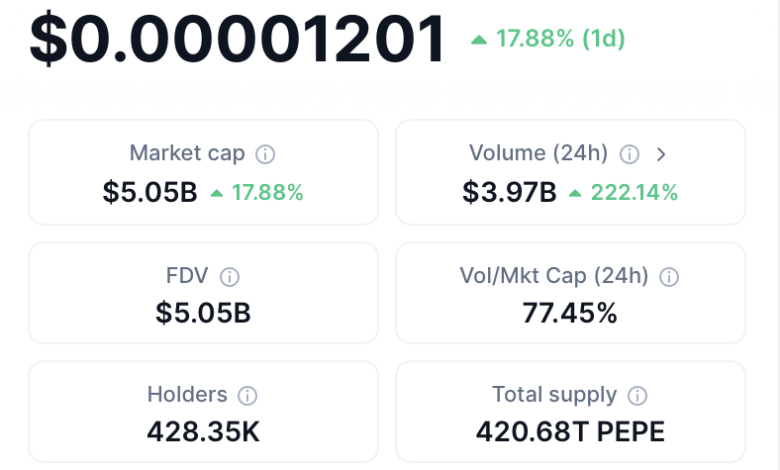Click the Vol/Mkt Cap (24h) info icon
The width and height of the screenshot is (780, 470).
click(x=669, y=277)
